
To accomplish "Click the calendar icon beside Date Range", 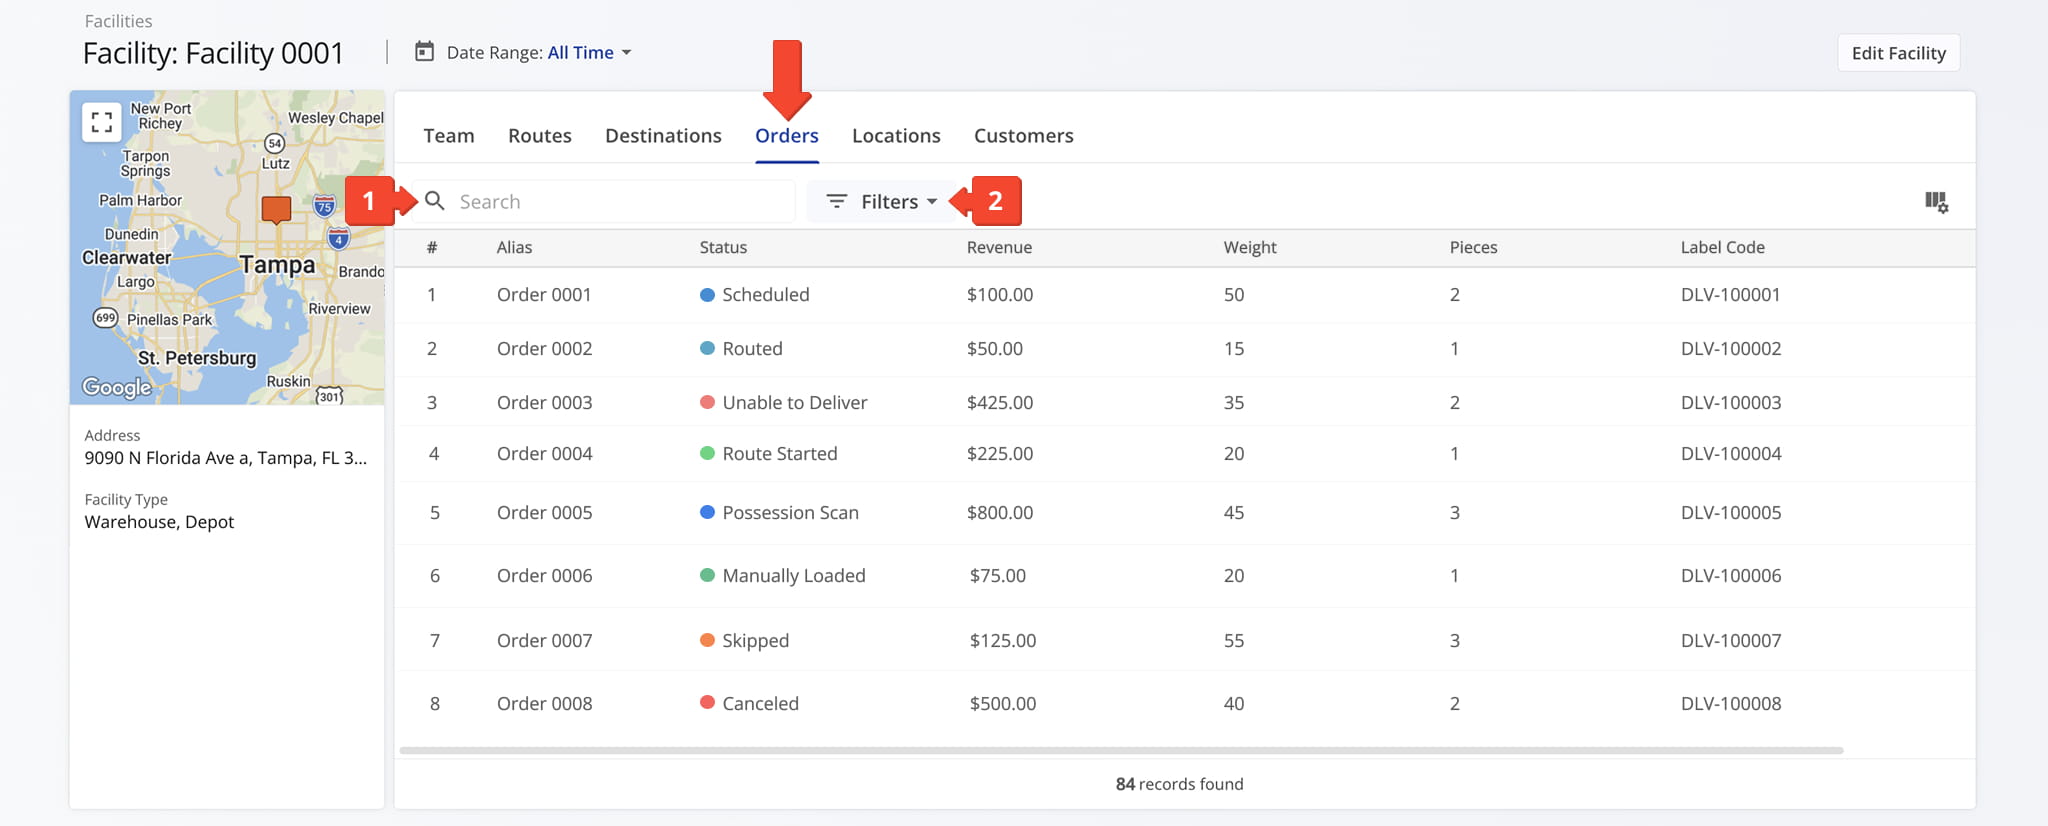I will 425,52.
